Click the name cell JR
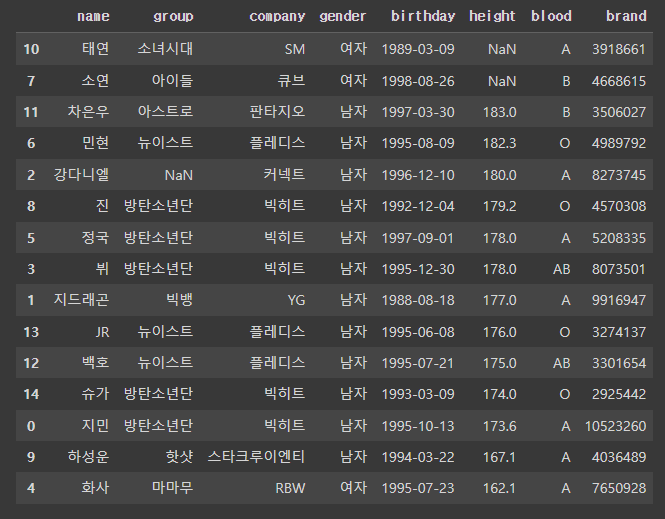The height and width of the screenshot is (519, 665). tap(102, 332)
